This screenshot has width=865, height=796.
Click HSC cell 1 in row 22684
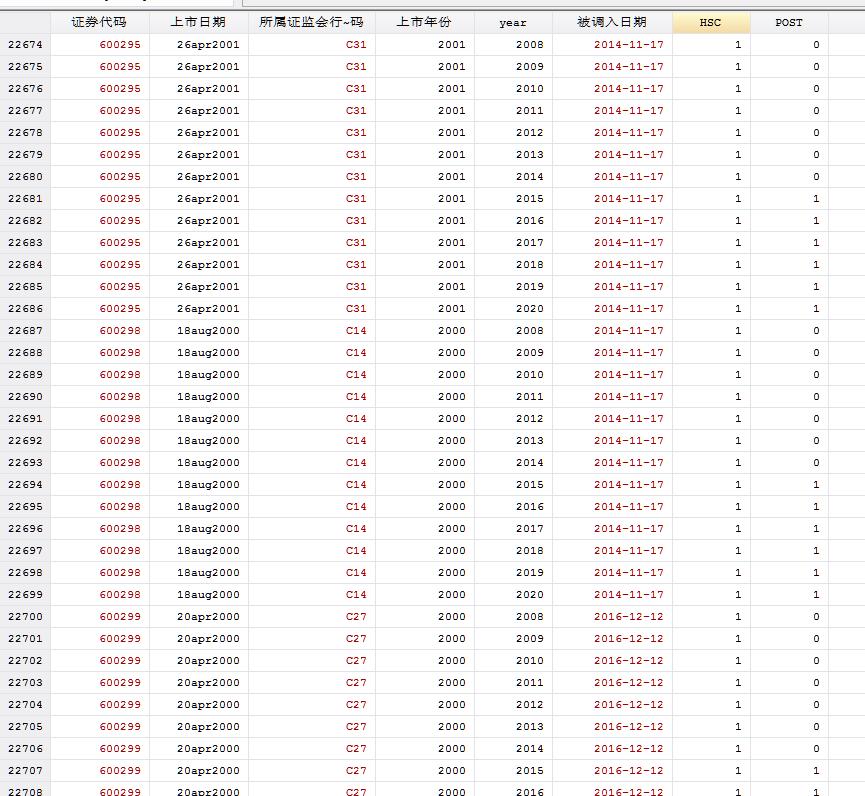(712, 265)
